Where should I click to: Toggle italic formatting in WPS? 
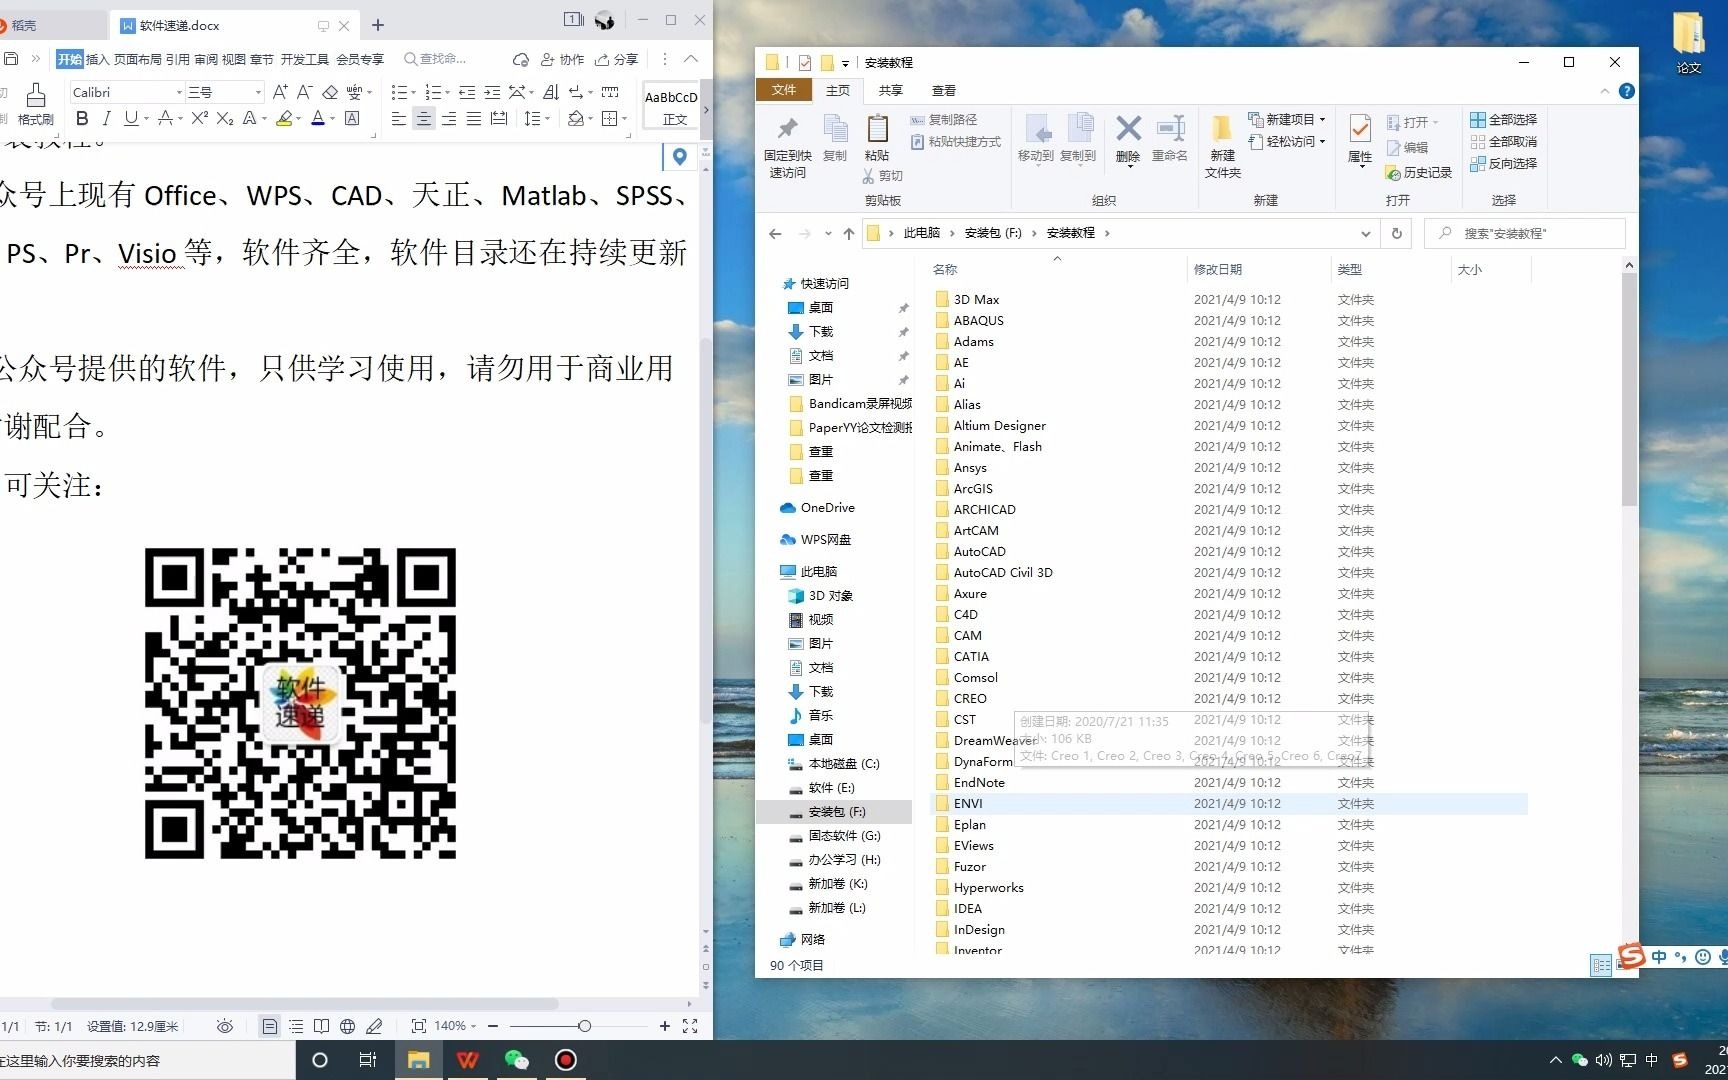click(107, 119)
